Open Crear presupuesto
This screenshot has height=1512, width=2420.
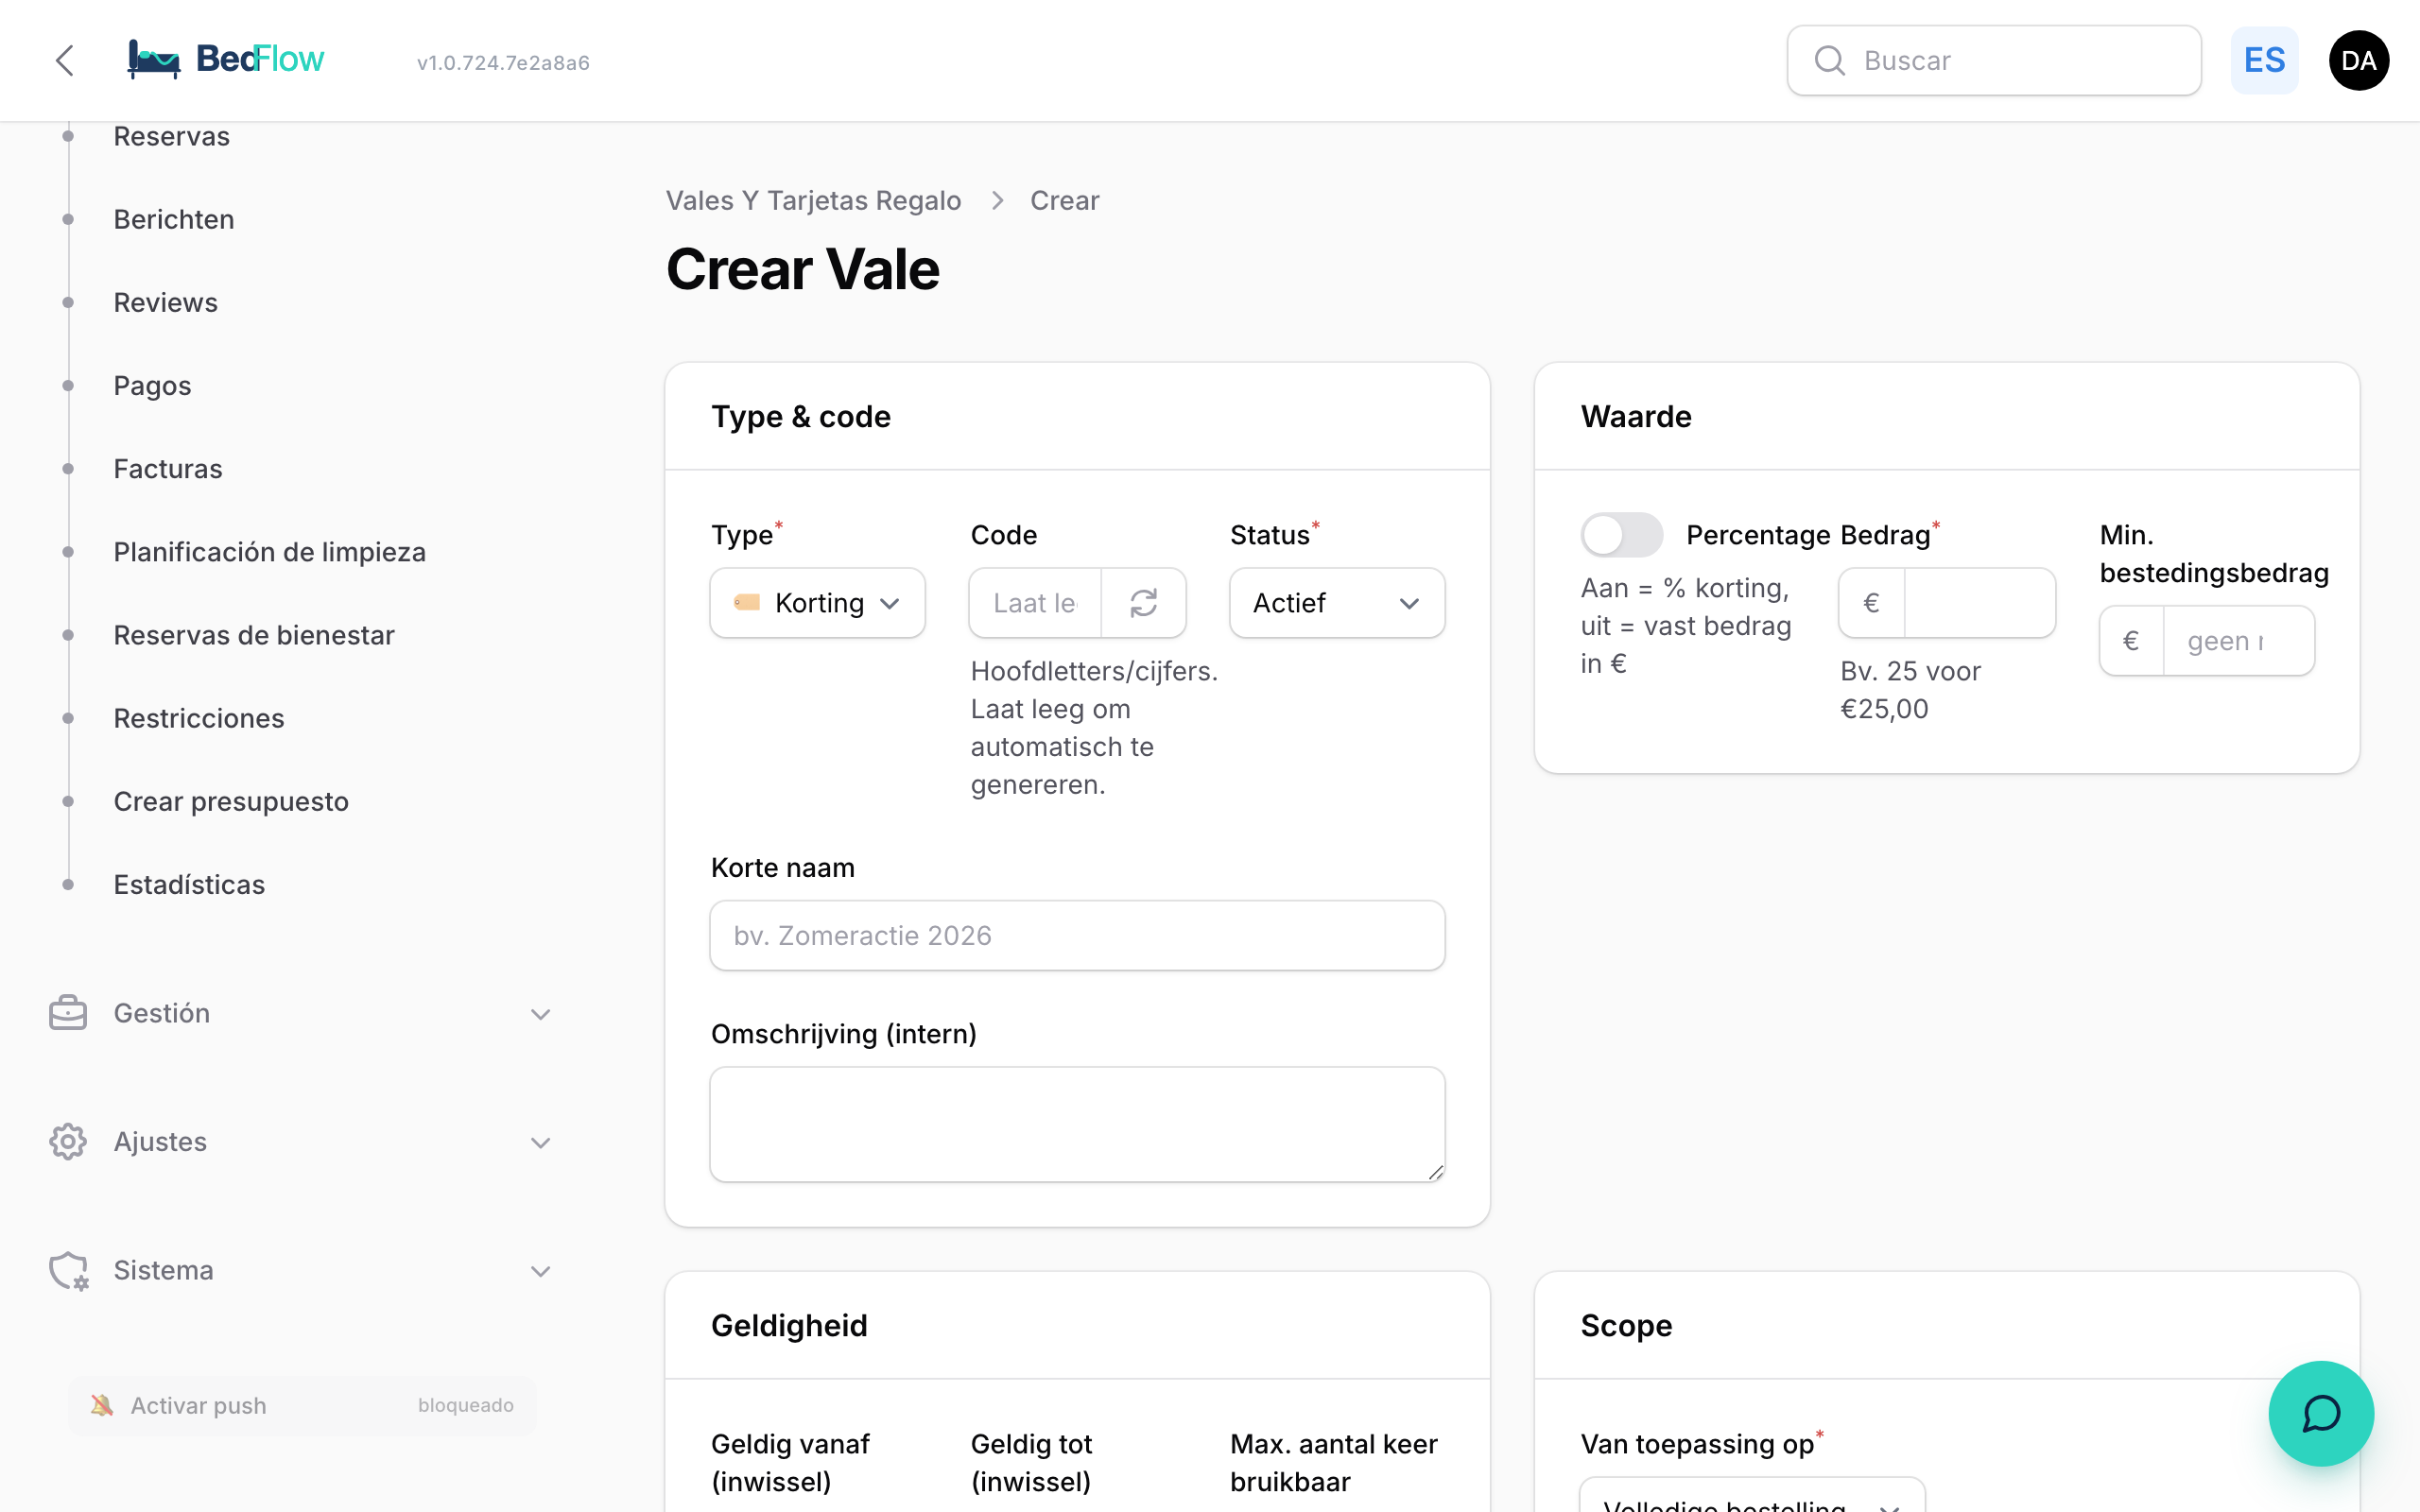(x=230, y=801)
